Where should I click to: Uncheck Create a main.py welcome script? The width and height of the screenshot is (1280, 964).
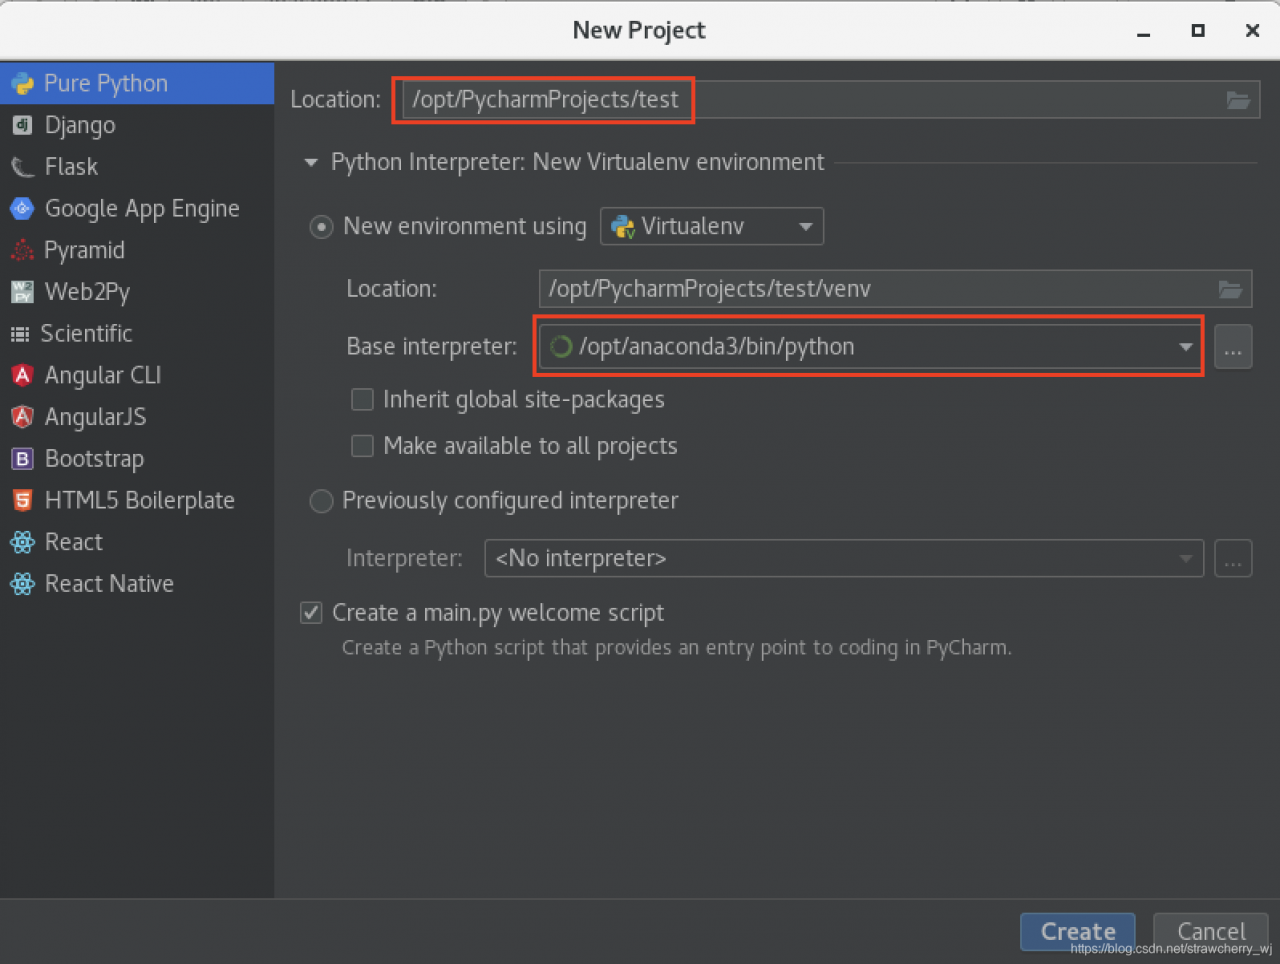click(311, 613)
